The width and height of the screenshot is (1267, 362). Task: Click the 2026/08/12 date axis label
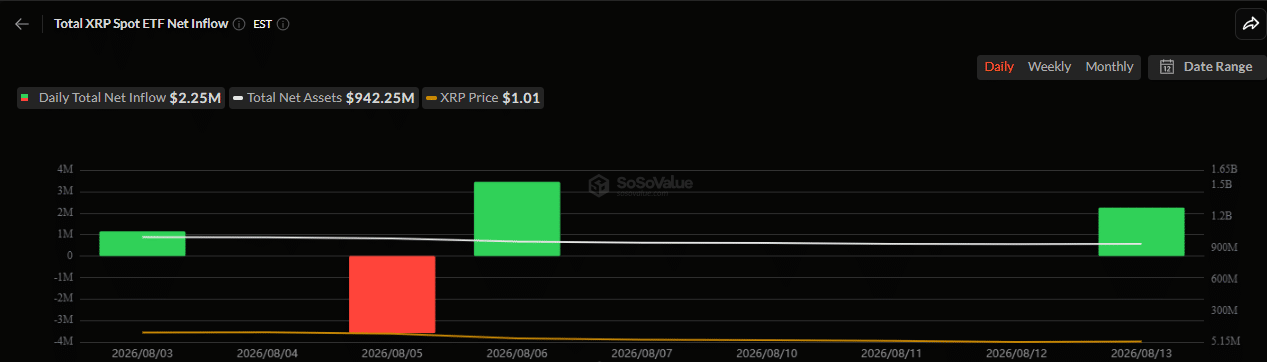point(1016,353)
